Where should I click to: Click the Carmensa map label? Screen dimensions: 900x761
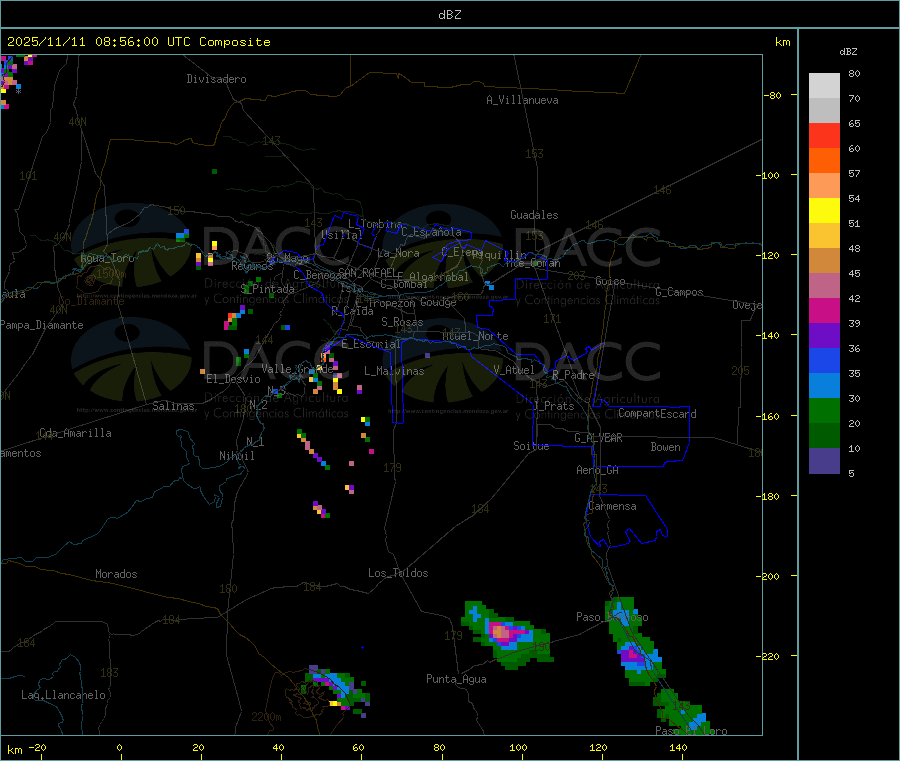[612, 506]
